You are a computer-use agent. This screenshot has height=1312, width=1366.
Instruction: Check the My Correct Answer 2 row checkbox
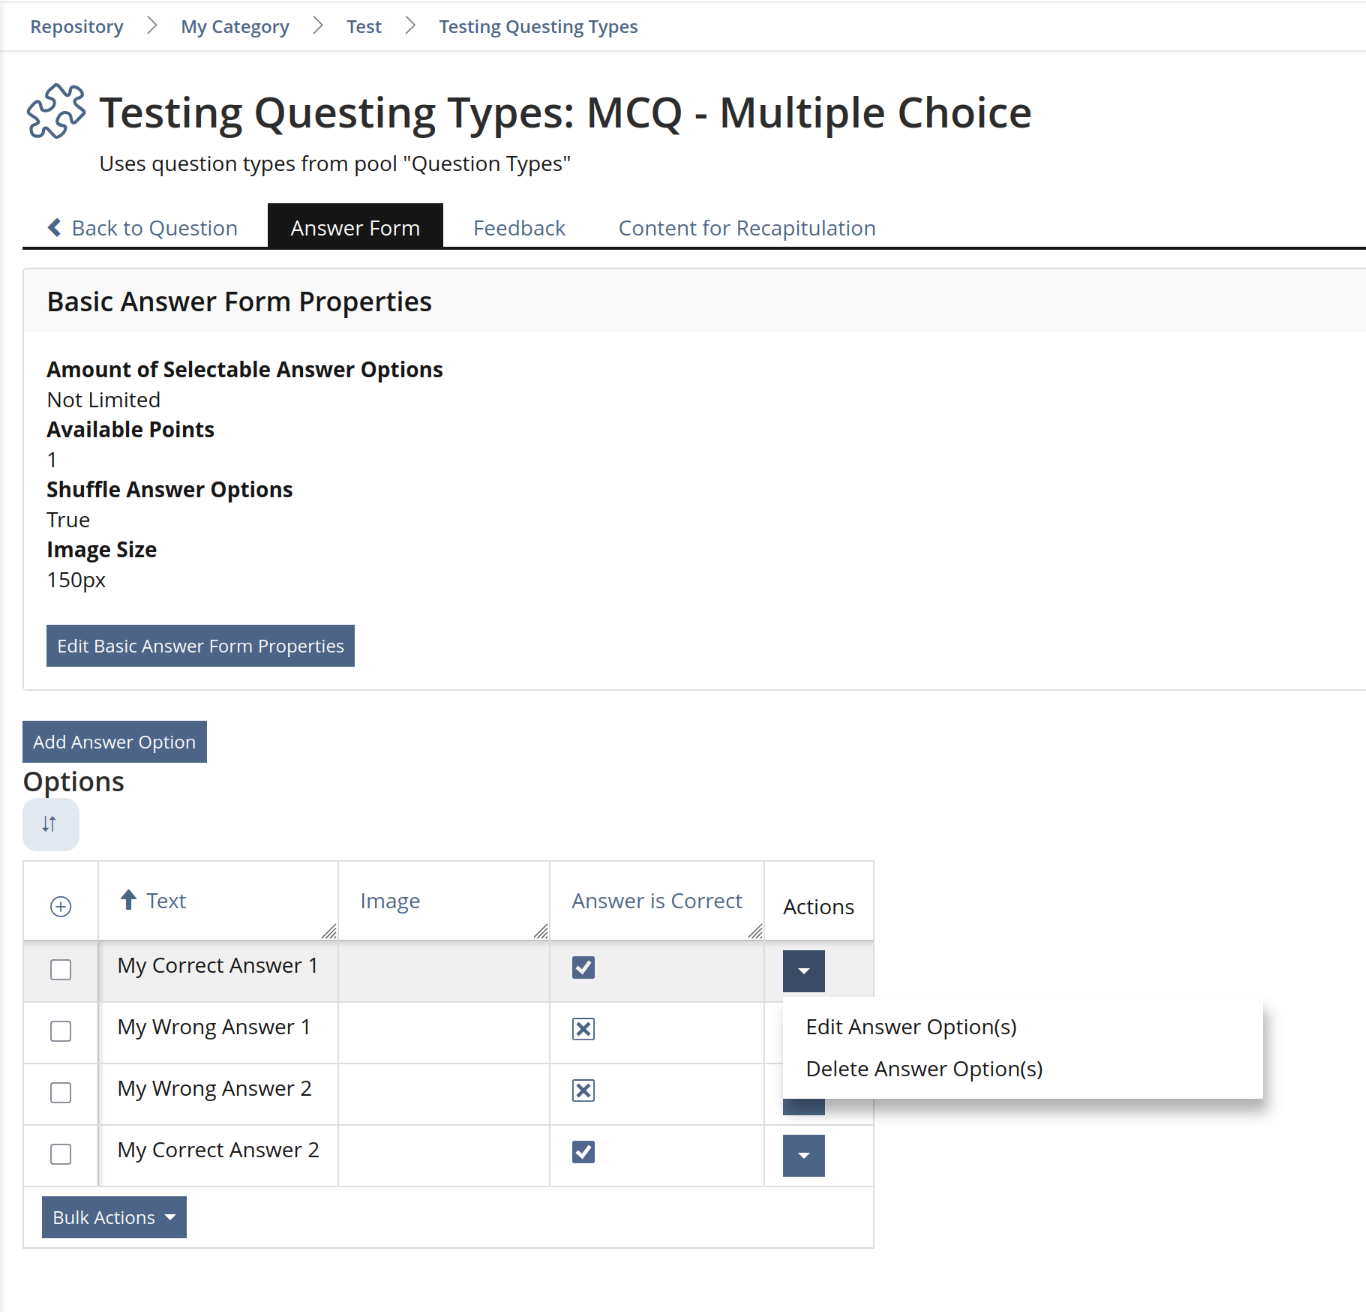pos(61,1154)
